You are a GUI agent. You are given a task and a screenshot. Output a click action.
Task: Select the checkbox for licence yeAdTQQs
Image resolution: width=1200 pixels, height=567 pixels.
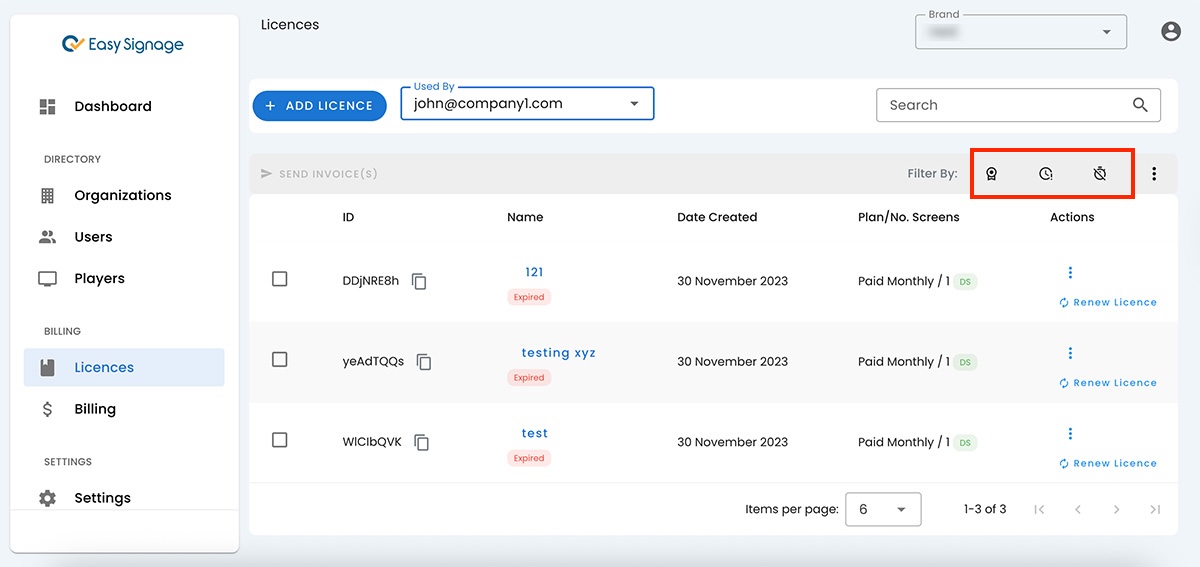point(280,359)
